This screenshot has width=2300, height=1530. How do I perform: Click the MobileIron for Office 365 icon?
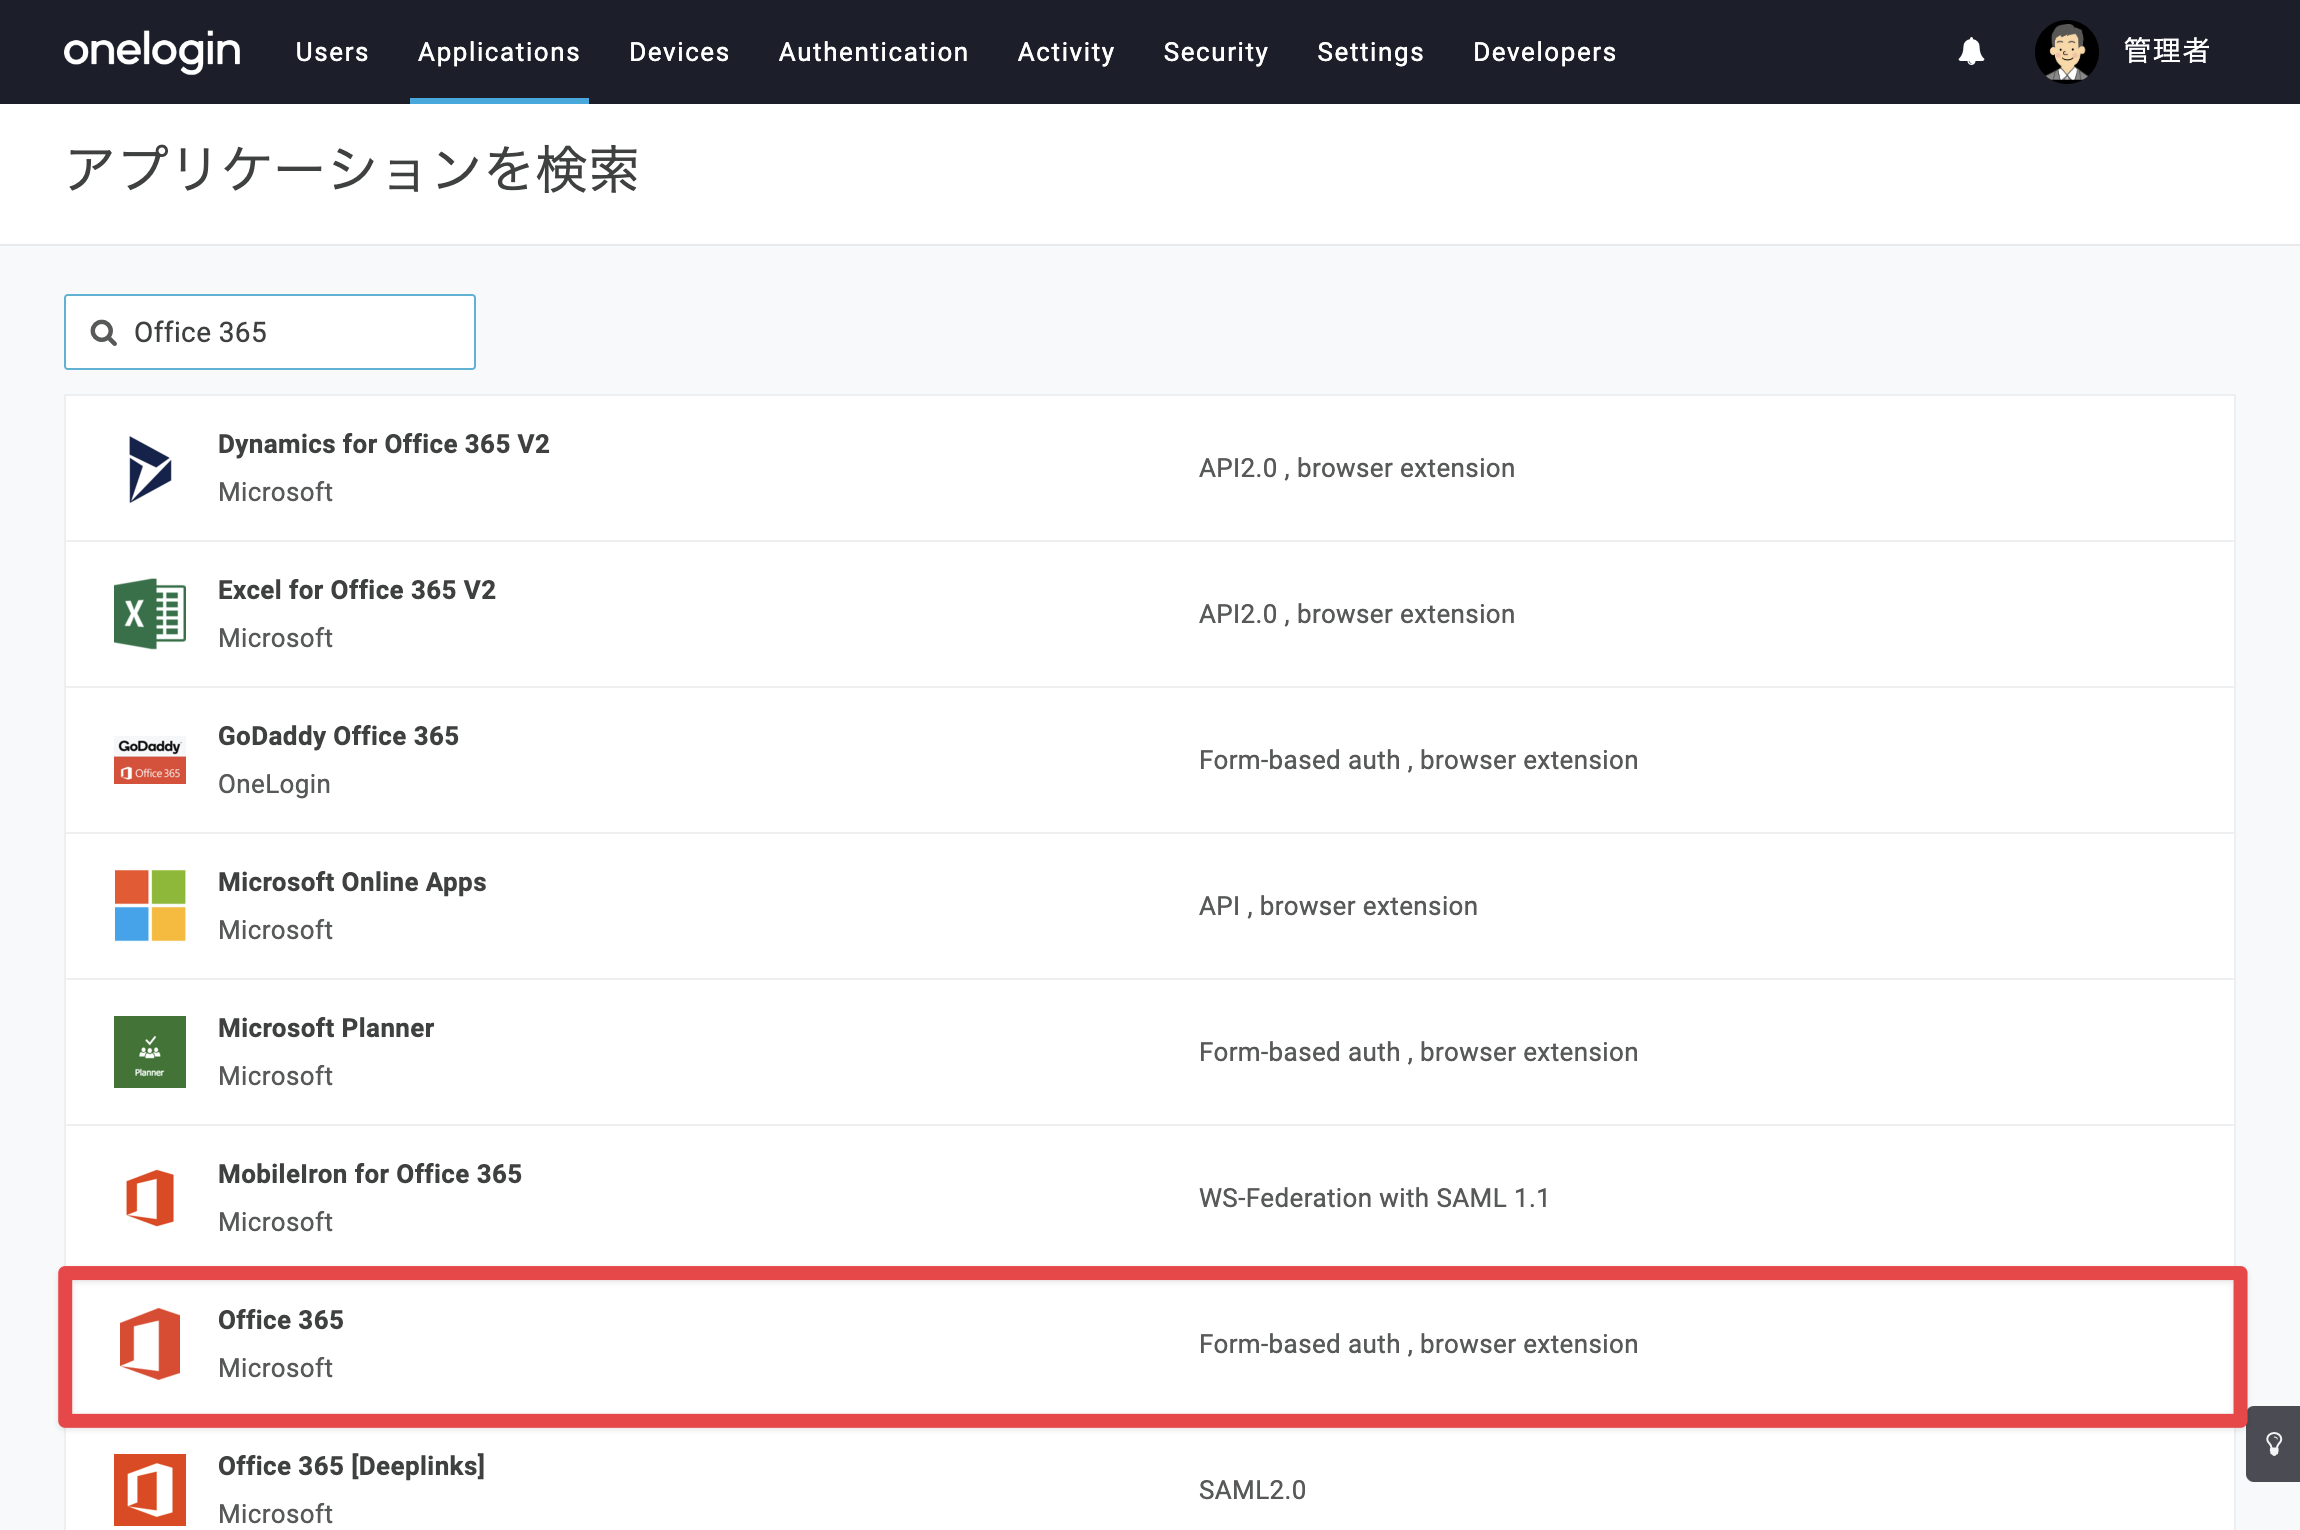(x=150, y=1198)
